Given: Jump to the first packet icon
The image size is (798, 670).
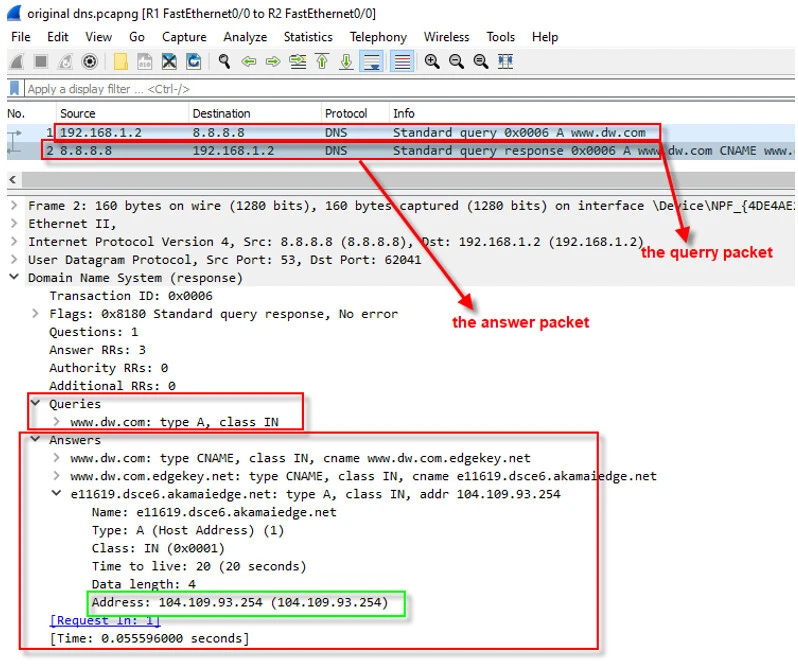Looking at the screenshot, I should 322,62.
